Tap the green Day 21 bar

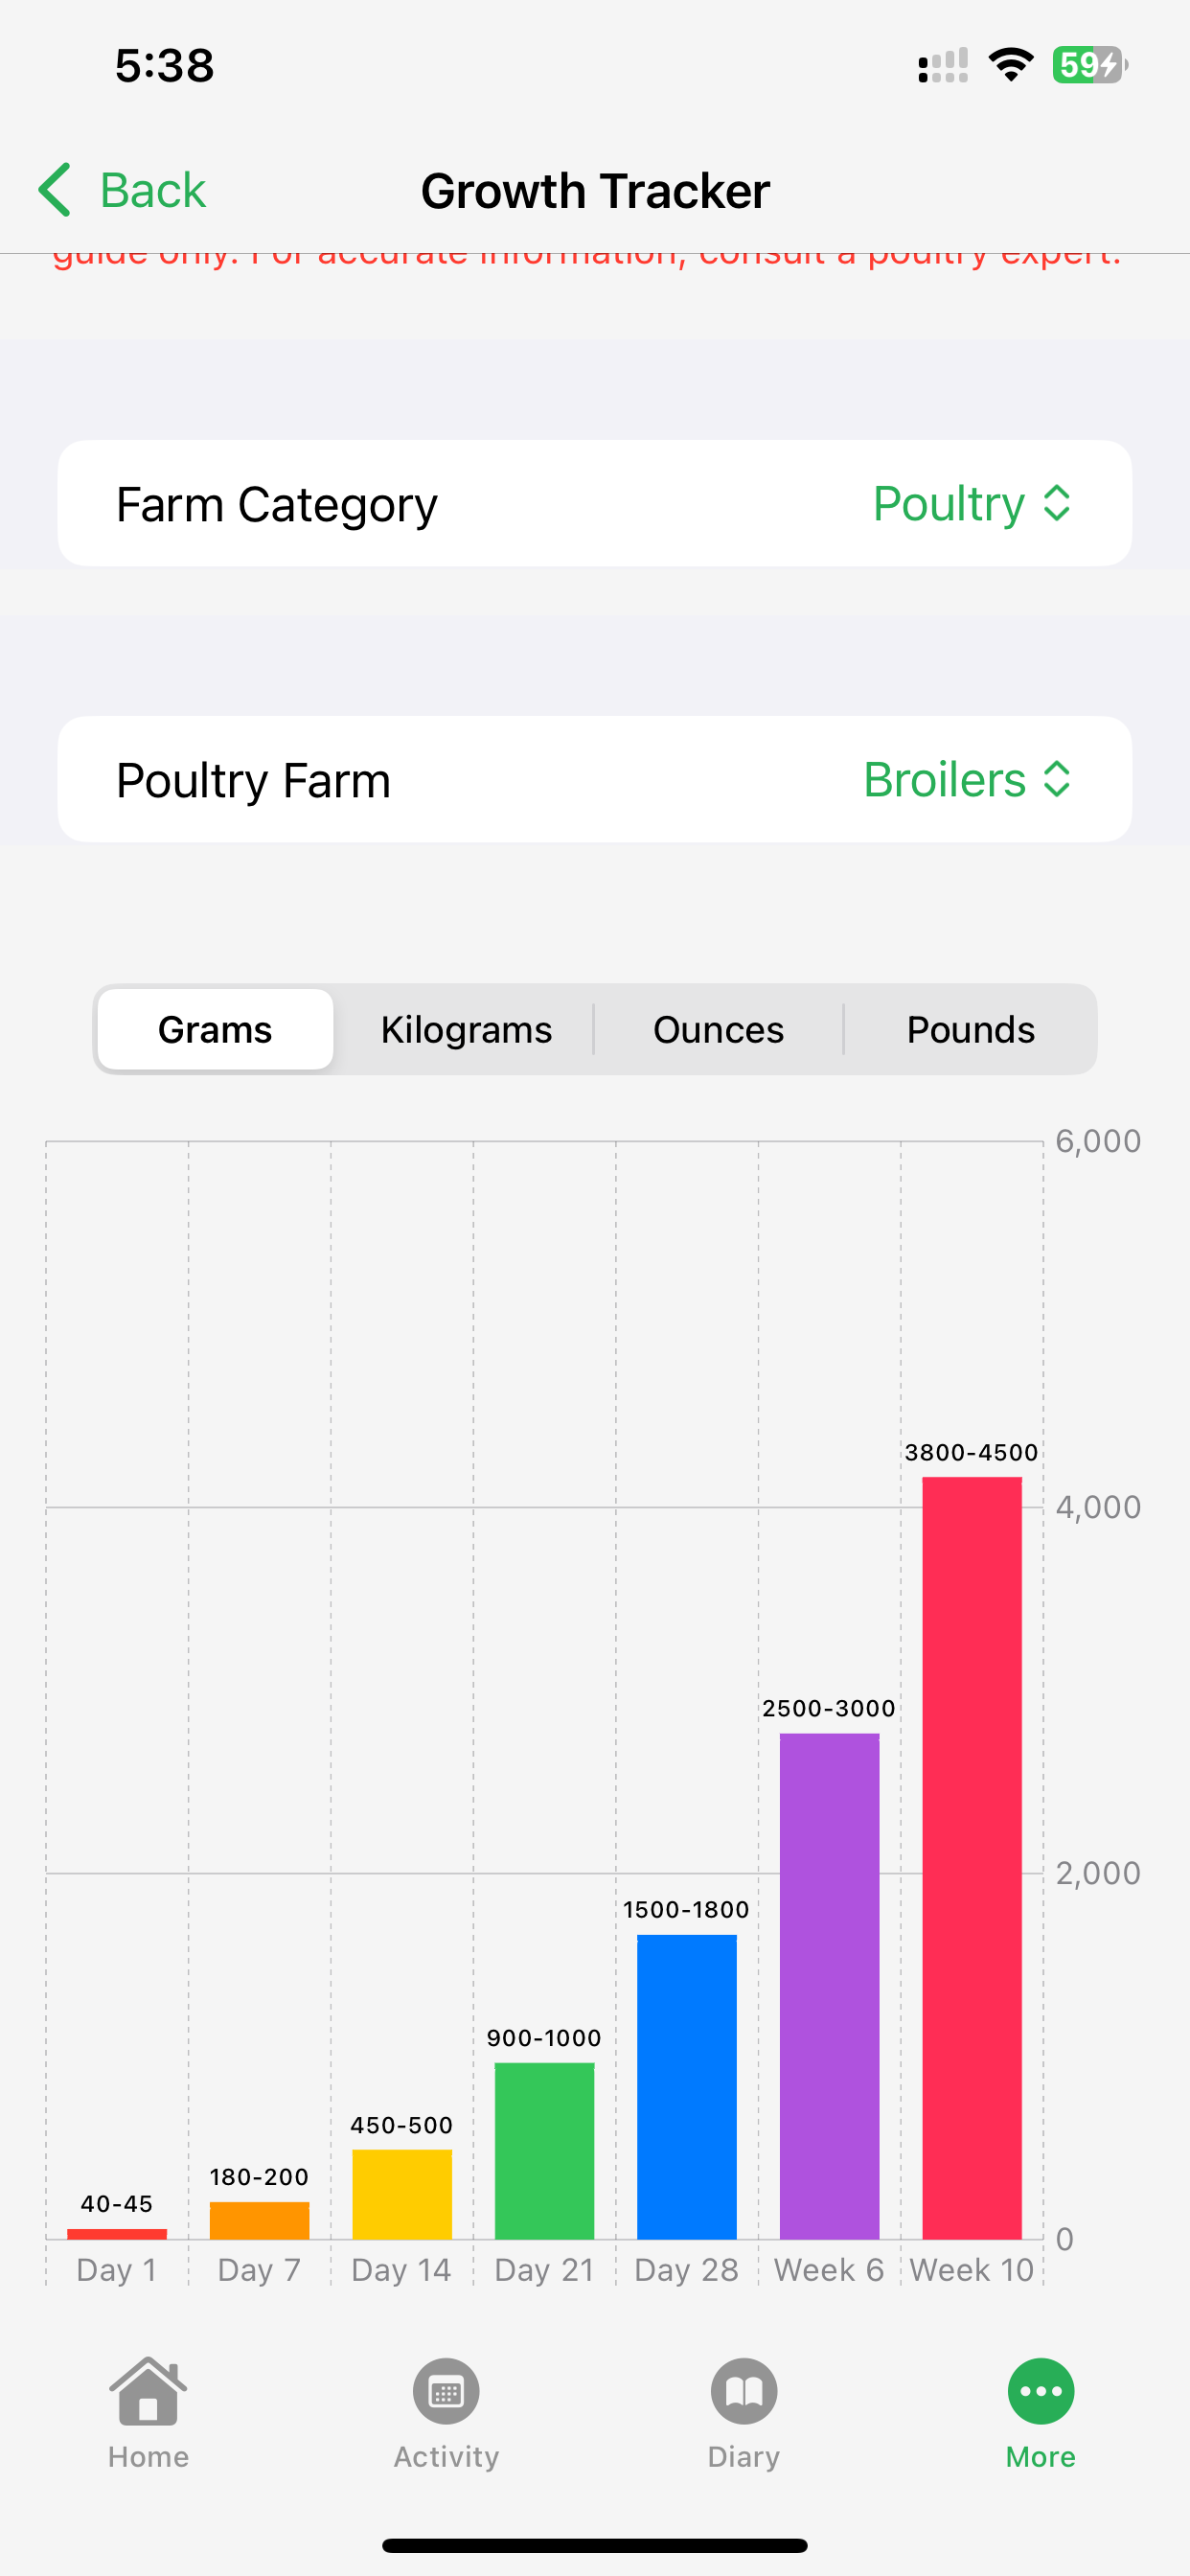pos(544,2151)
